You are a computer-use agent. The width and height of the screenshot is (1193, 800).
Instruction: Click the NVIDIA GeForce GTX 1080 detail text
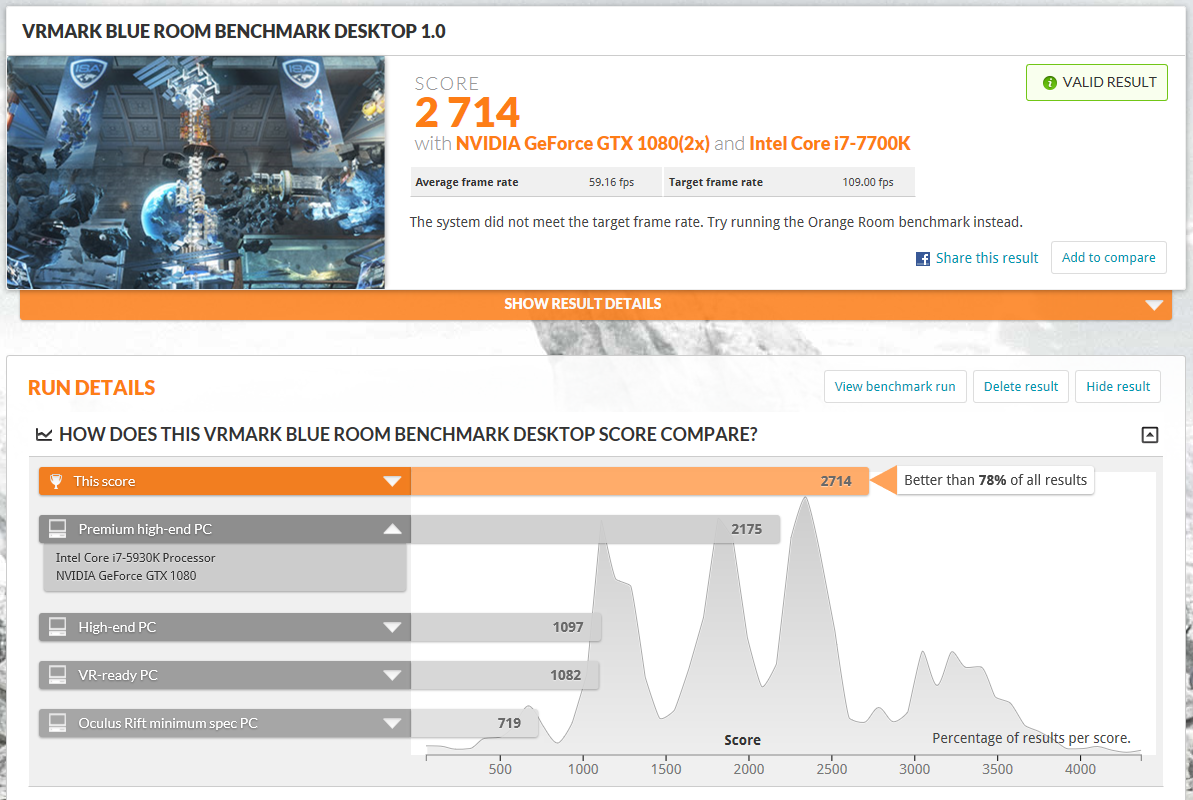coord(126,575)
